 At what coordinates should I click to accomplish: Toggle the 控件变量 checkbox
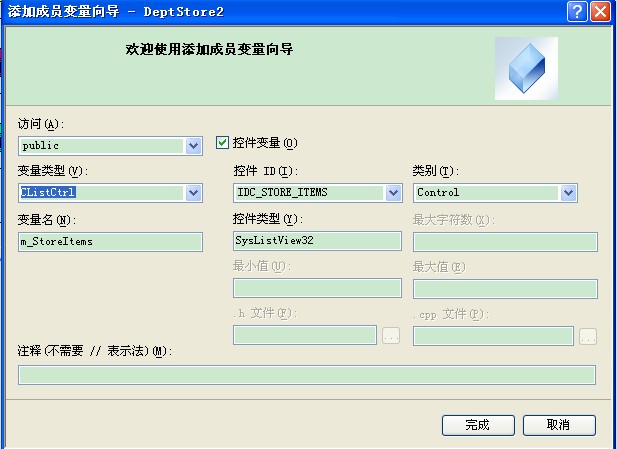pyautogui.click(x=222, y=142)
